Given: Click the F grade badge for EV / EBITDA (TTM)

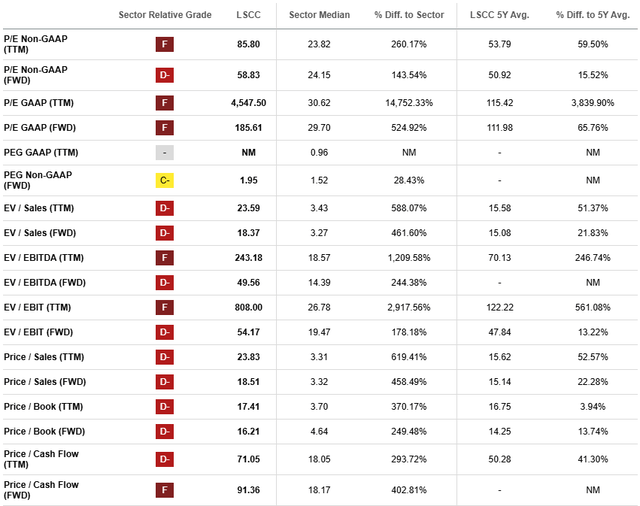Looking at the screenshot, I should tap(164, 258).
